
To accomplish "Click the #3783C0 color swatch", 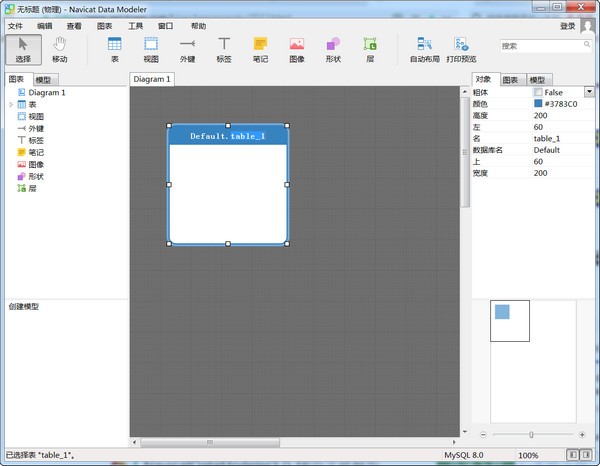I will (x=538, y=103).
